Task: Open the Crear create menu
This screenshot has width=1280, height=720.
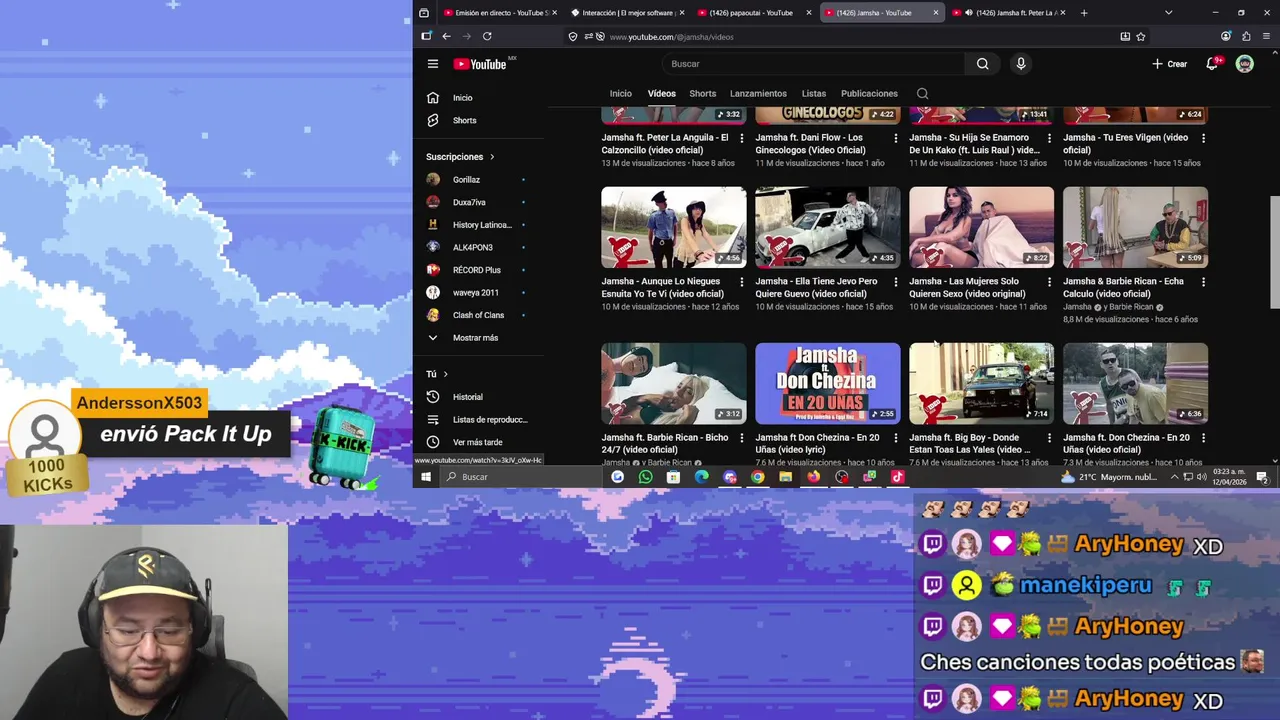Action: click(1169, 64)
